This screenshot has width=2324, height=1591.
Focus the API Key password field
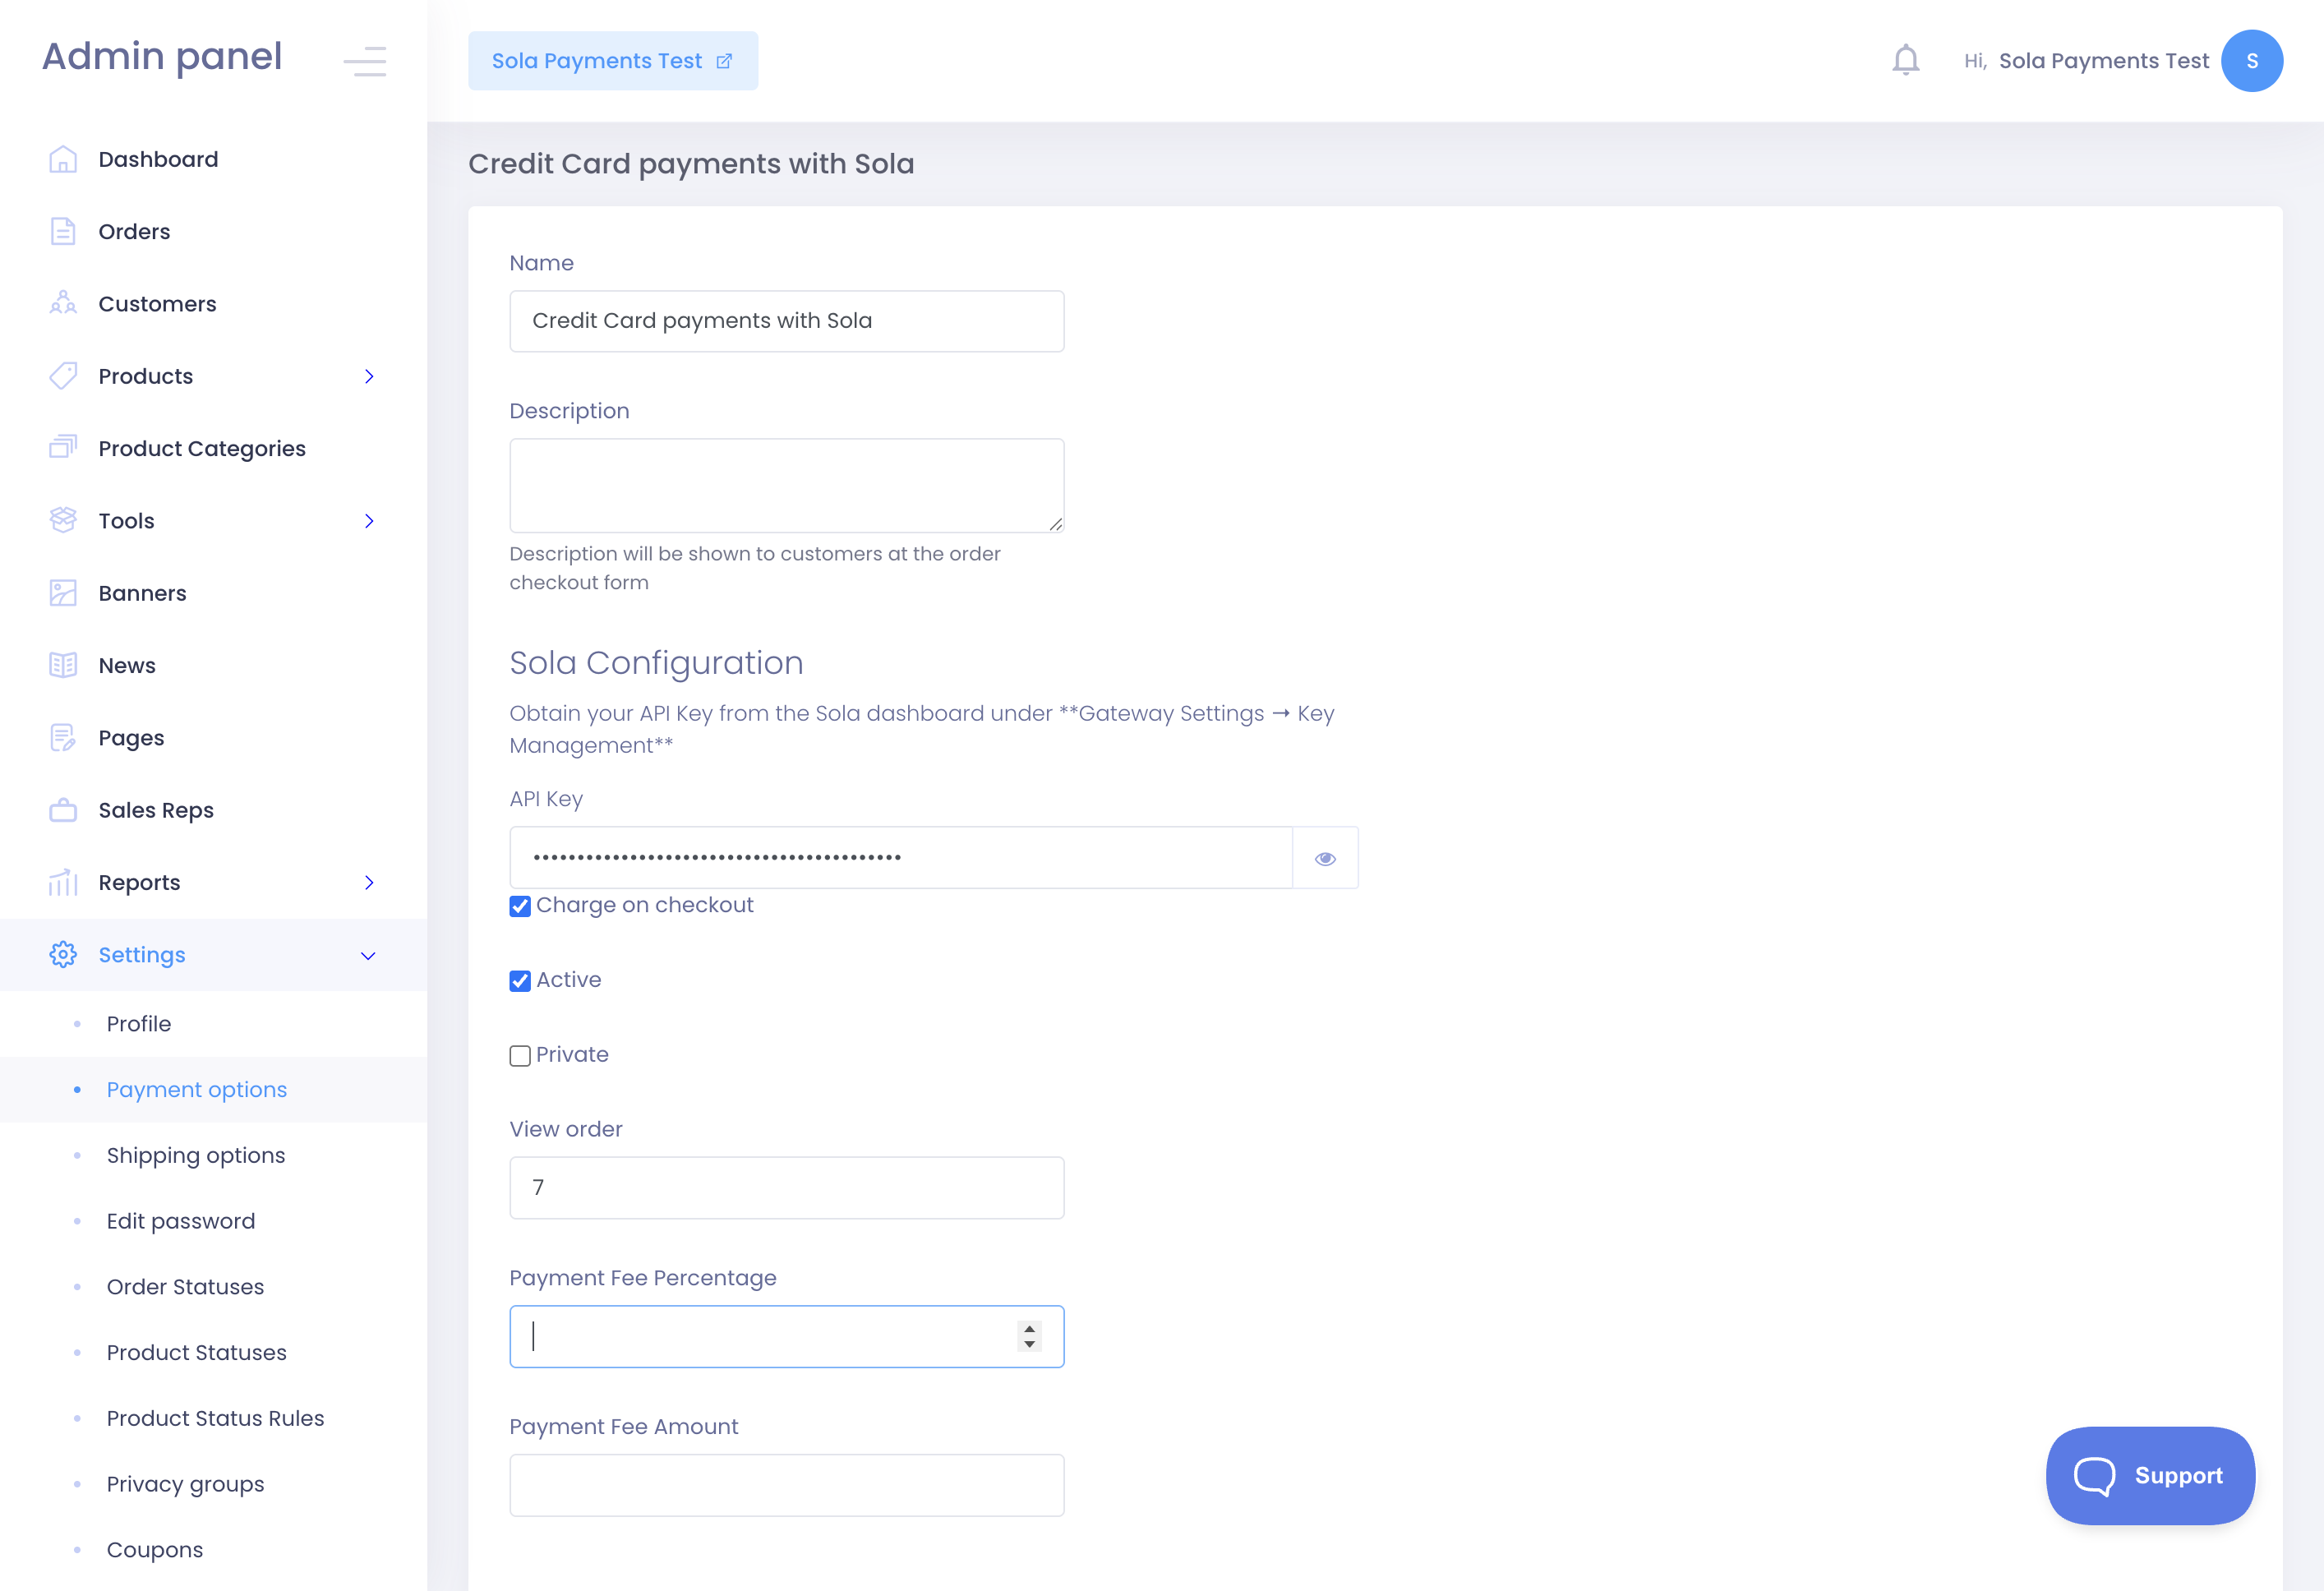tap(901, 858)
